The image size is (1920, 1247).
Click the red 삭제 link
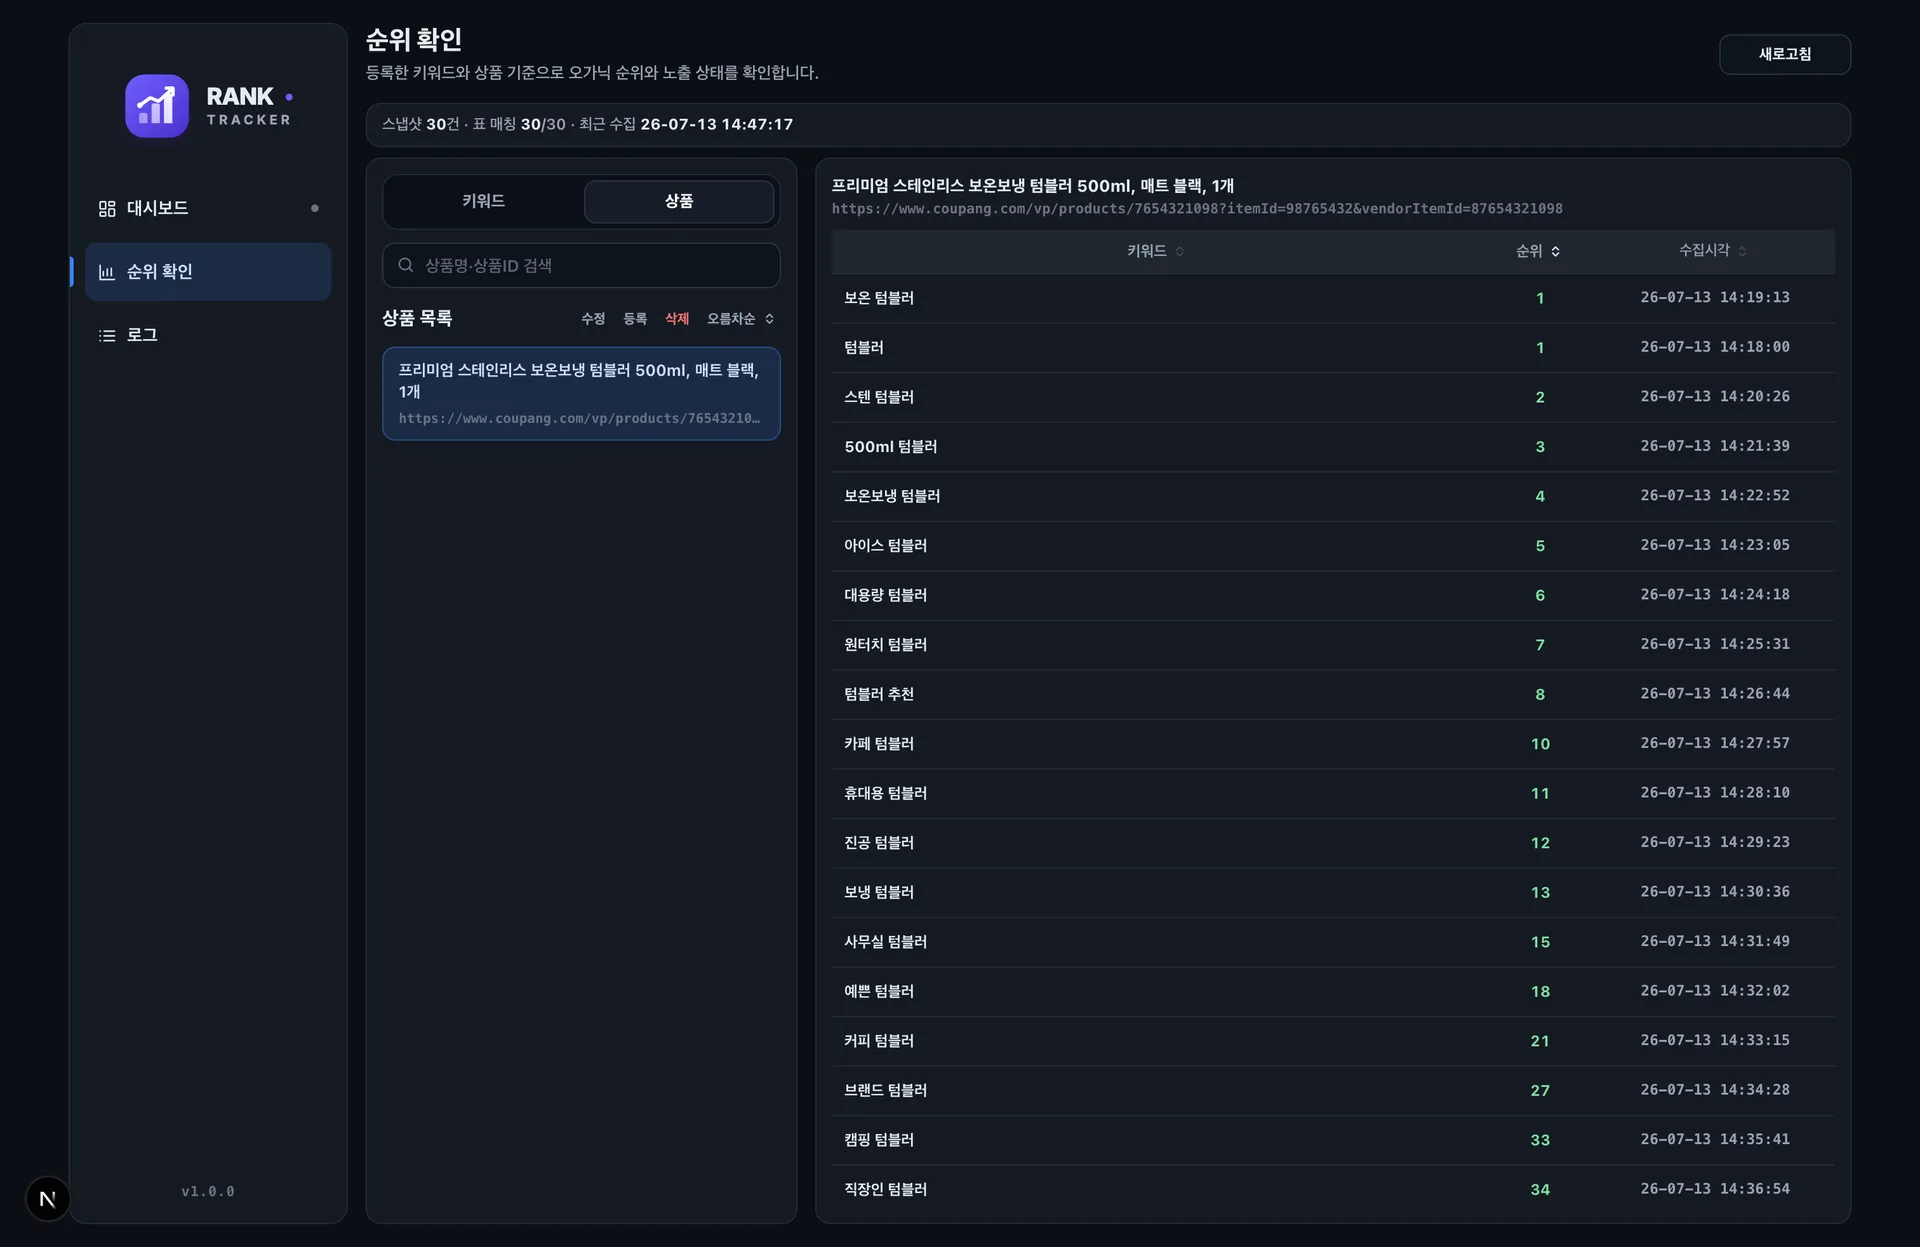pos(677,318)
